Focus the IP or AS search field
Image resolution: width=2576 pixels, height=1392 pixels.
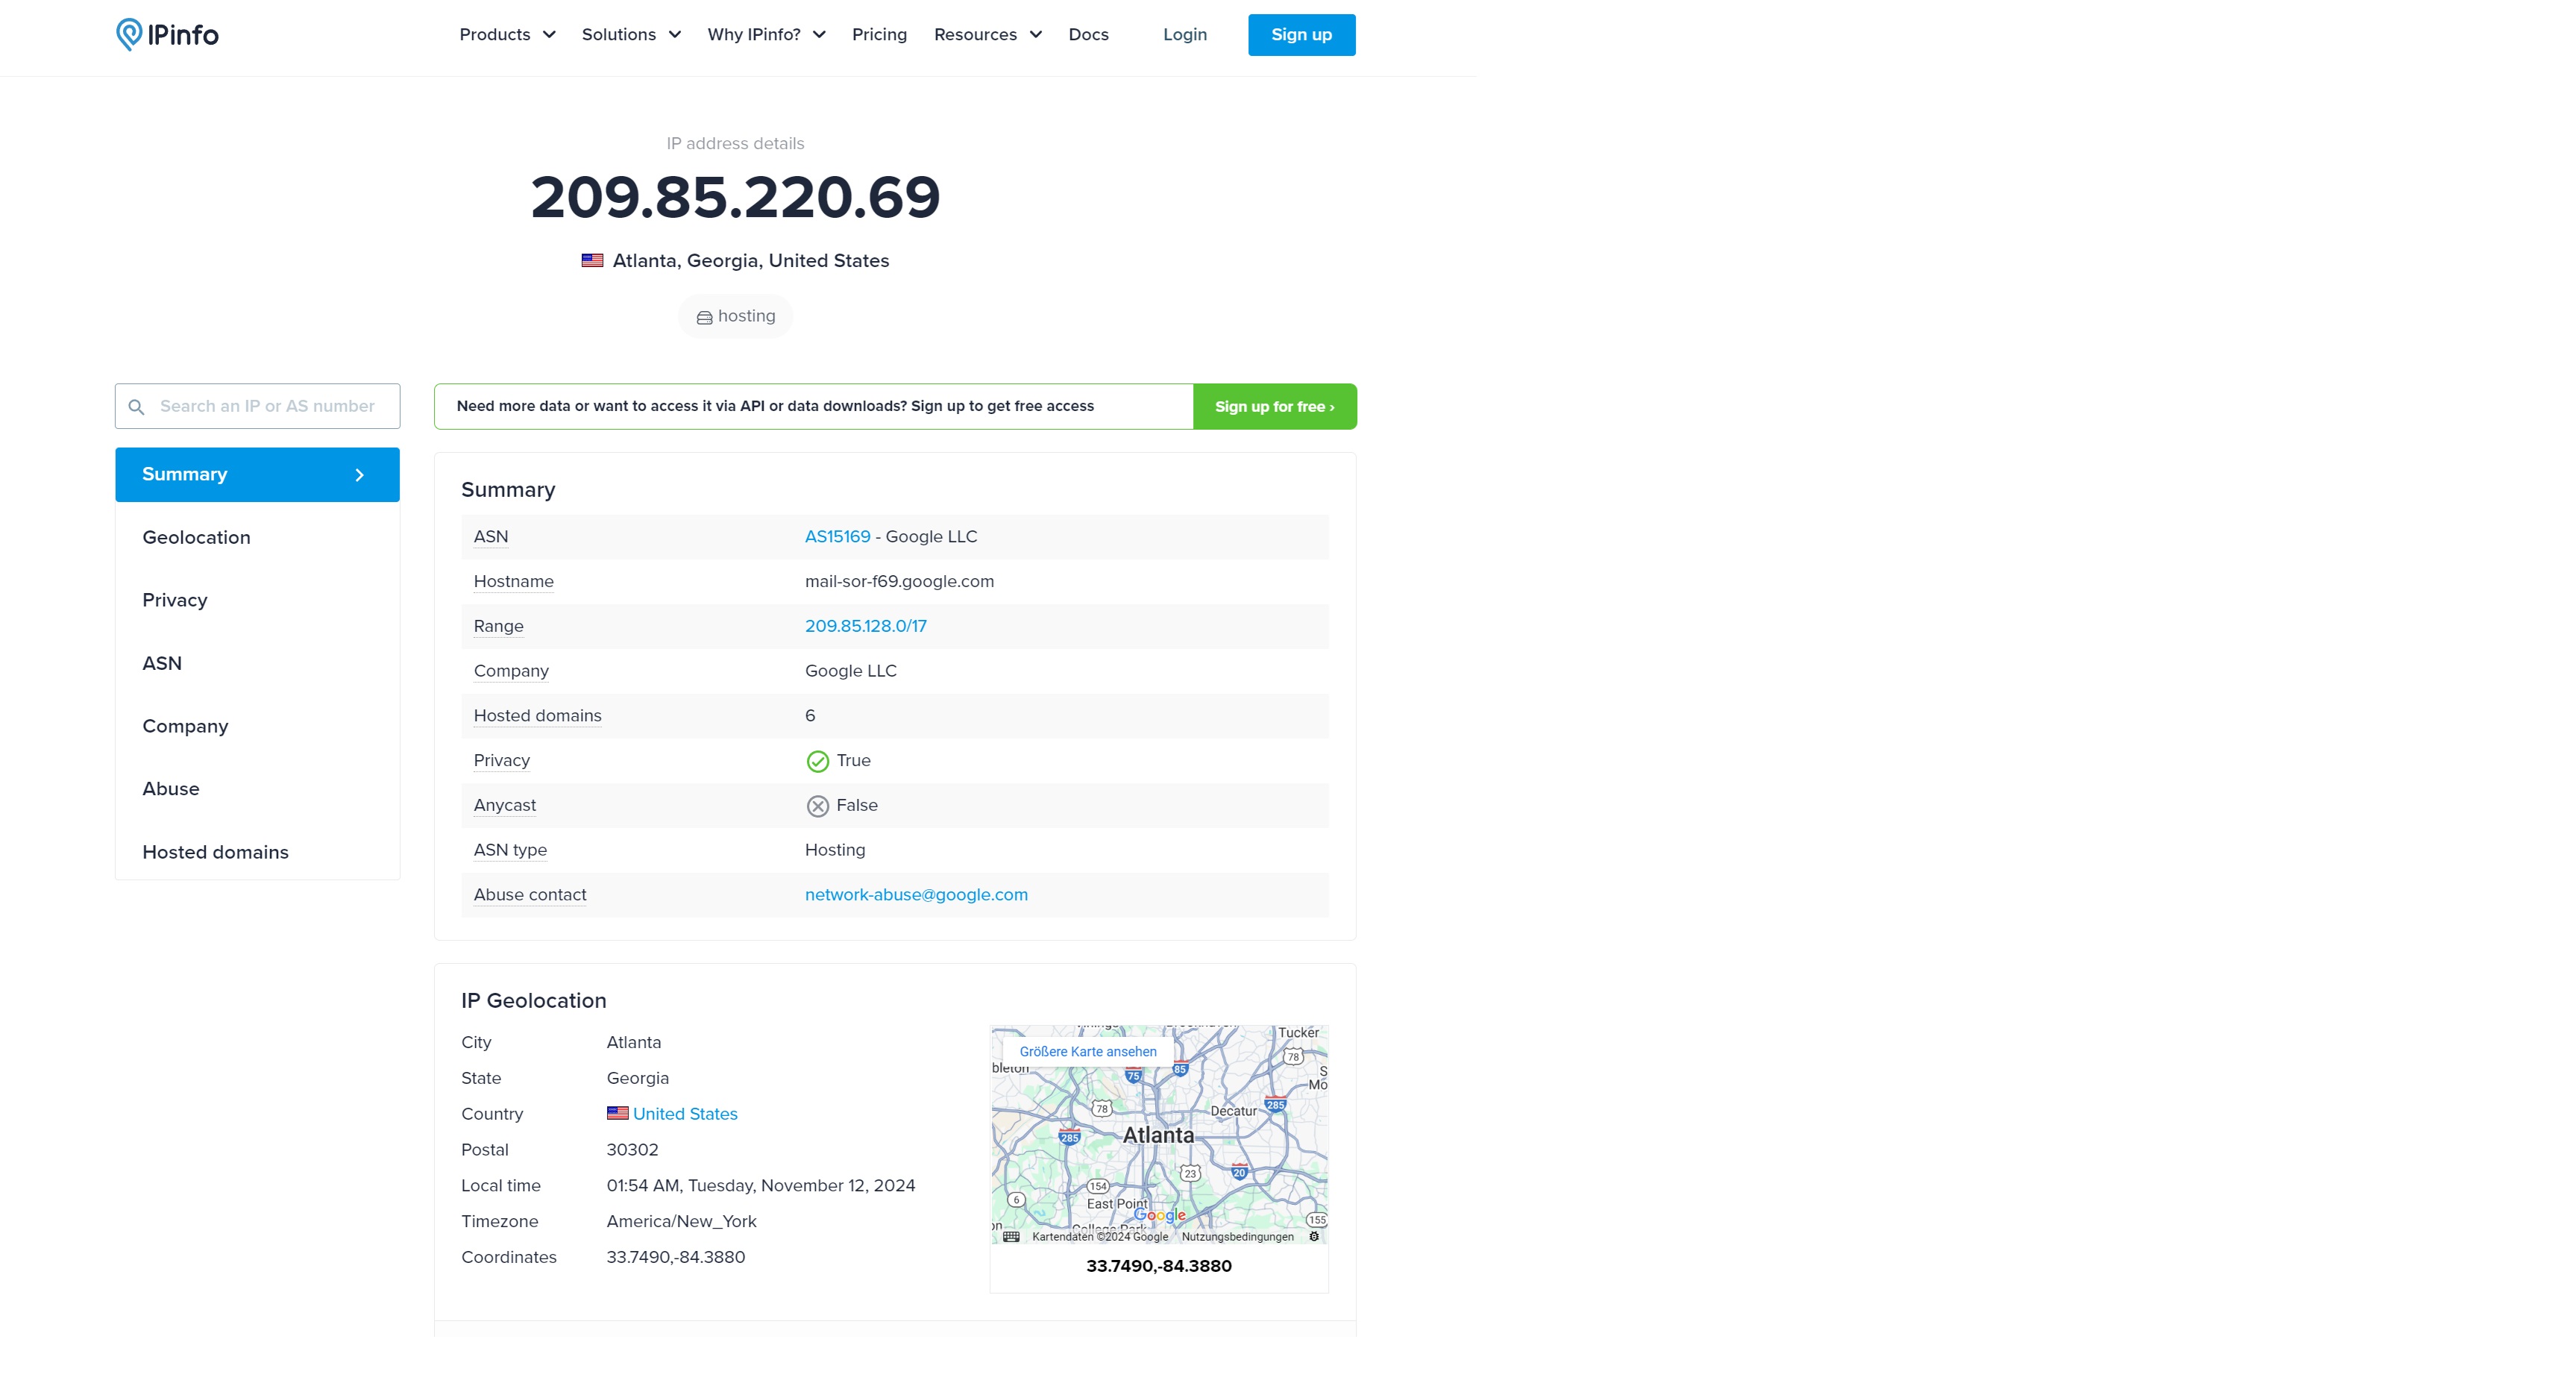(267, 406)
